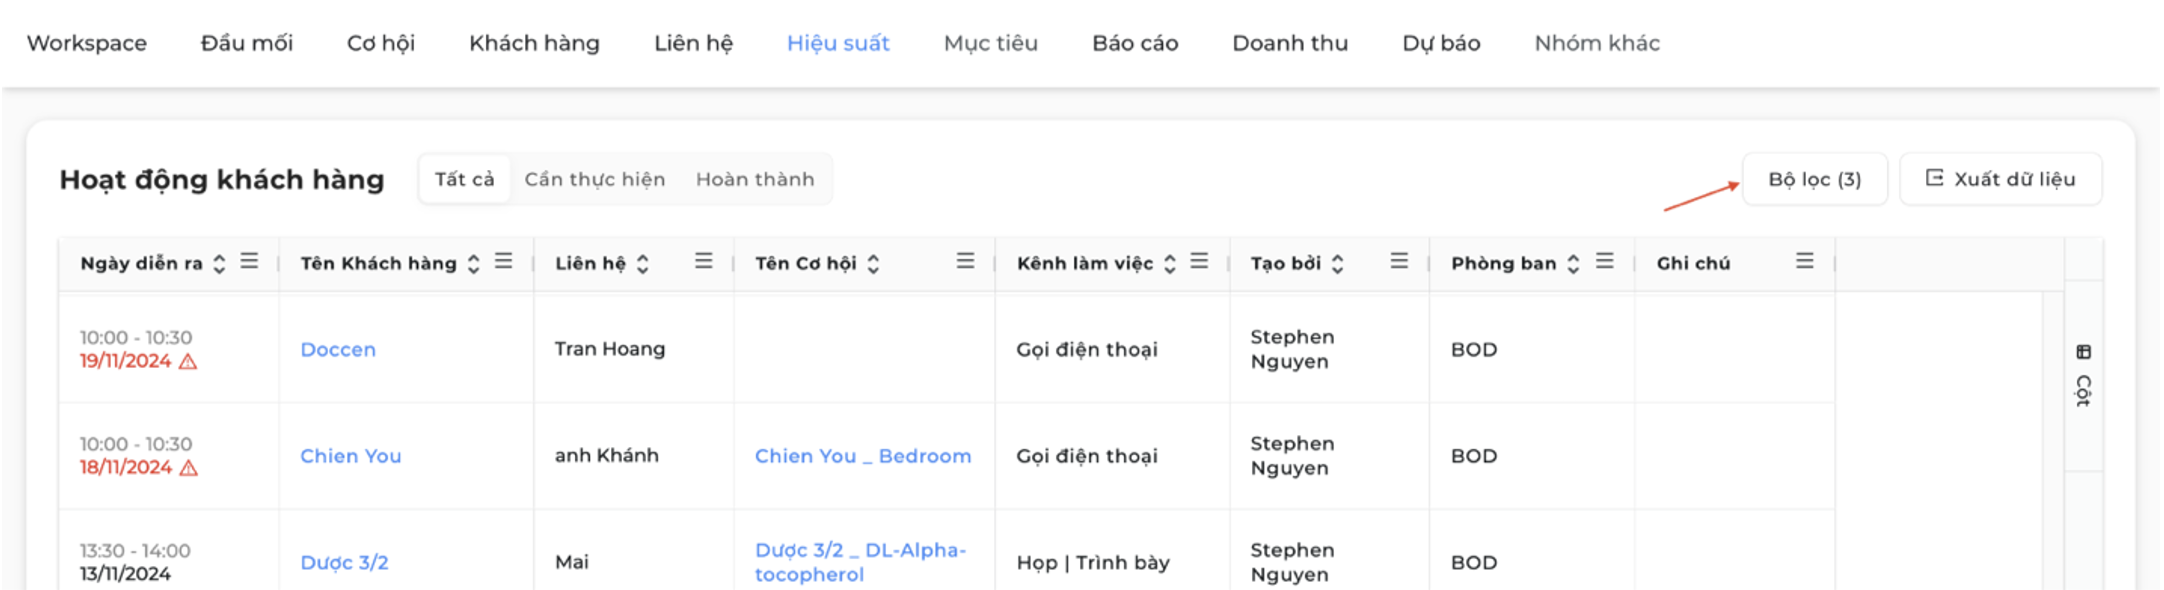Viewport: 2164px width, 590px height.
Task: Navigate to Dự báo page
Action: click(x=1441, y=43)
